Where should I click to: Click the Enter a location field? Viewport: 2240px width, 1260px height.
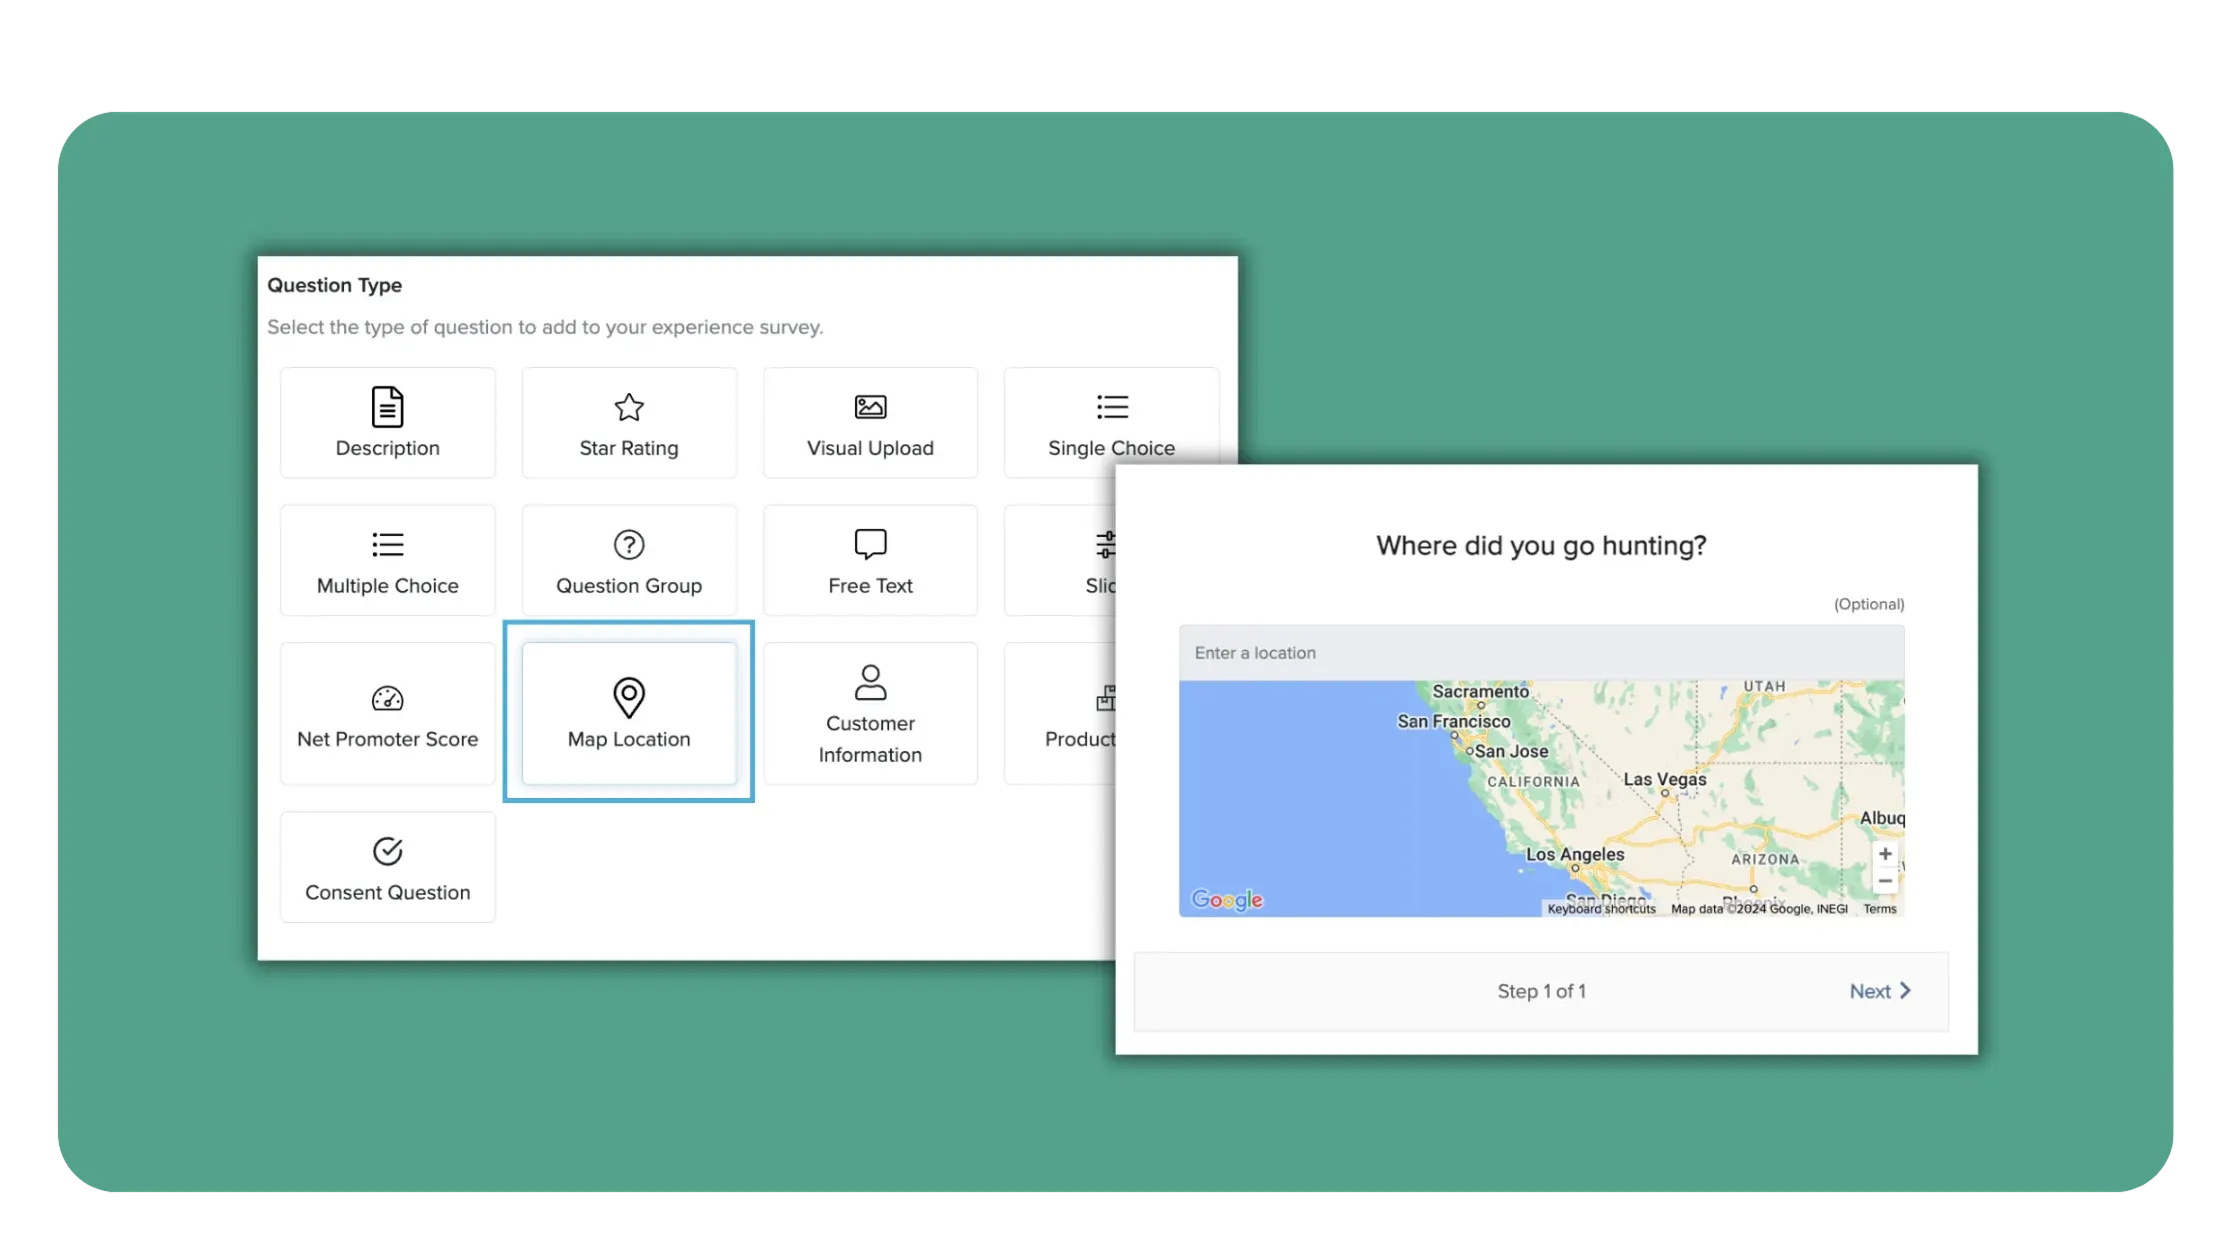coord(1540,653)
